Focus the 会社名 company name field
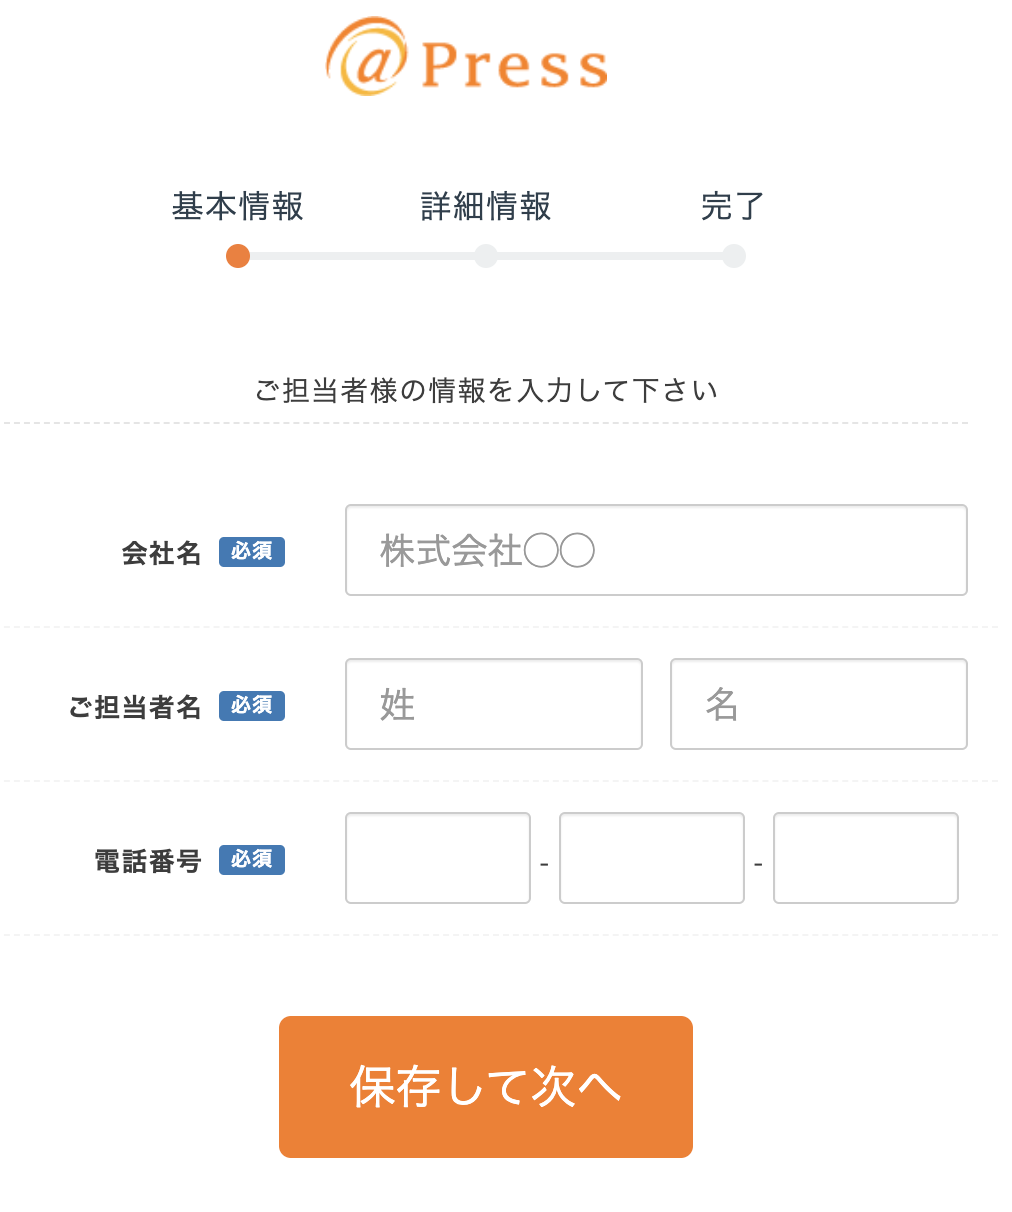The height and width of the screenshot is (1212, 1012). tap(656, 550)
